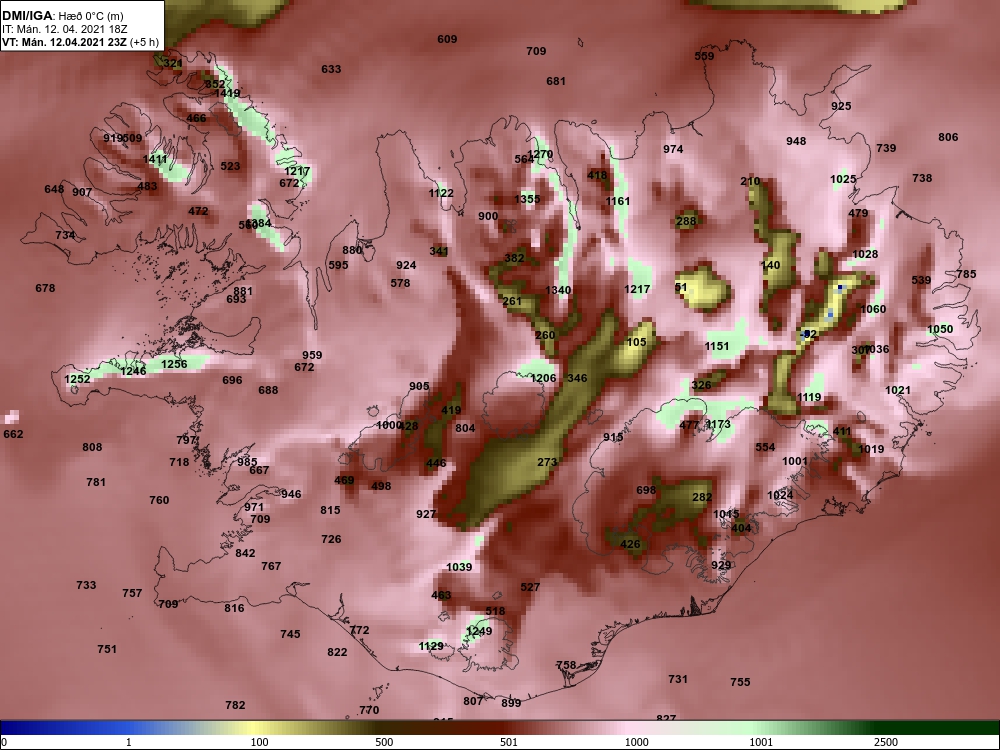1000x750 pixels.
Task: Click the '1039' height value
Action: [459, 567]
